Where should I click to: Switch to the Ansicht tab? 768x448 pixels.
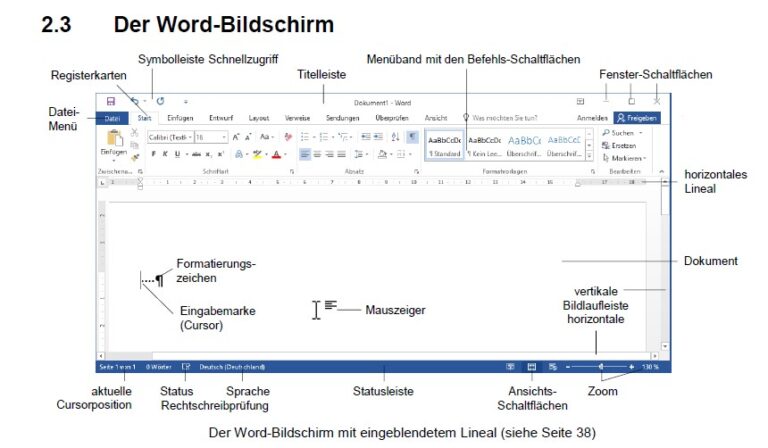pos(436,118)
